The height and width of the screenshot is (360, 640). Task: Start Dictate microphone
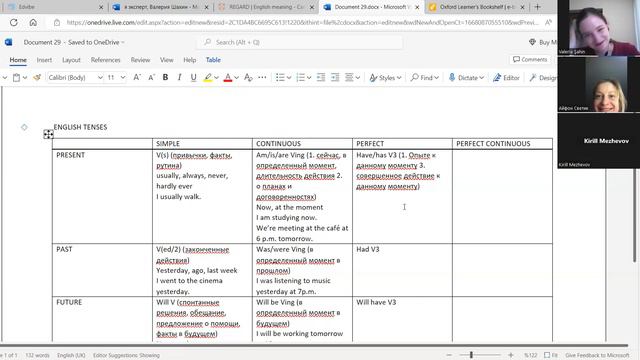(x=466, y=78)
